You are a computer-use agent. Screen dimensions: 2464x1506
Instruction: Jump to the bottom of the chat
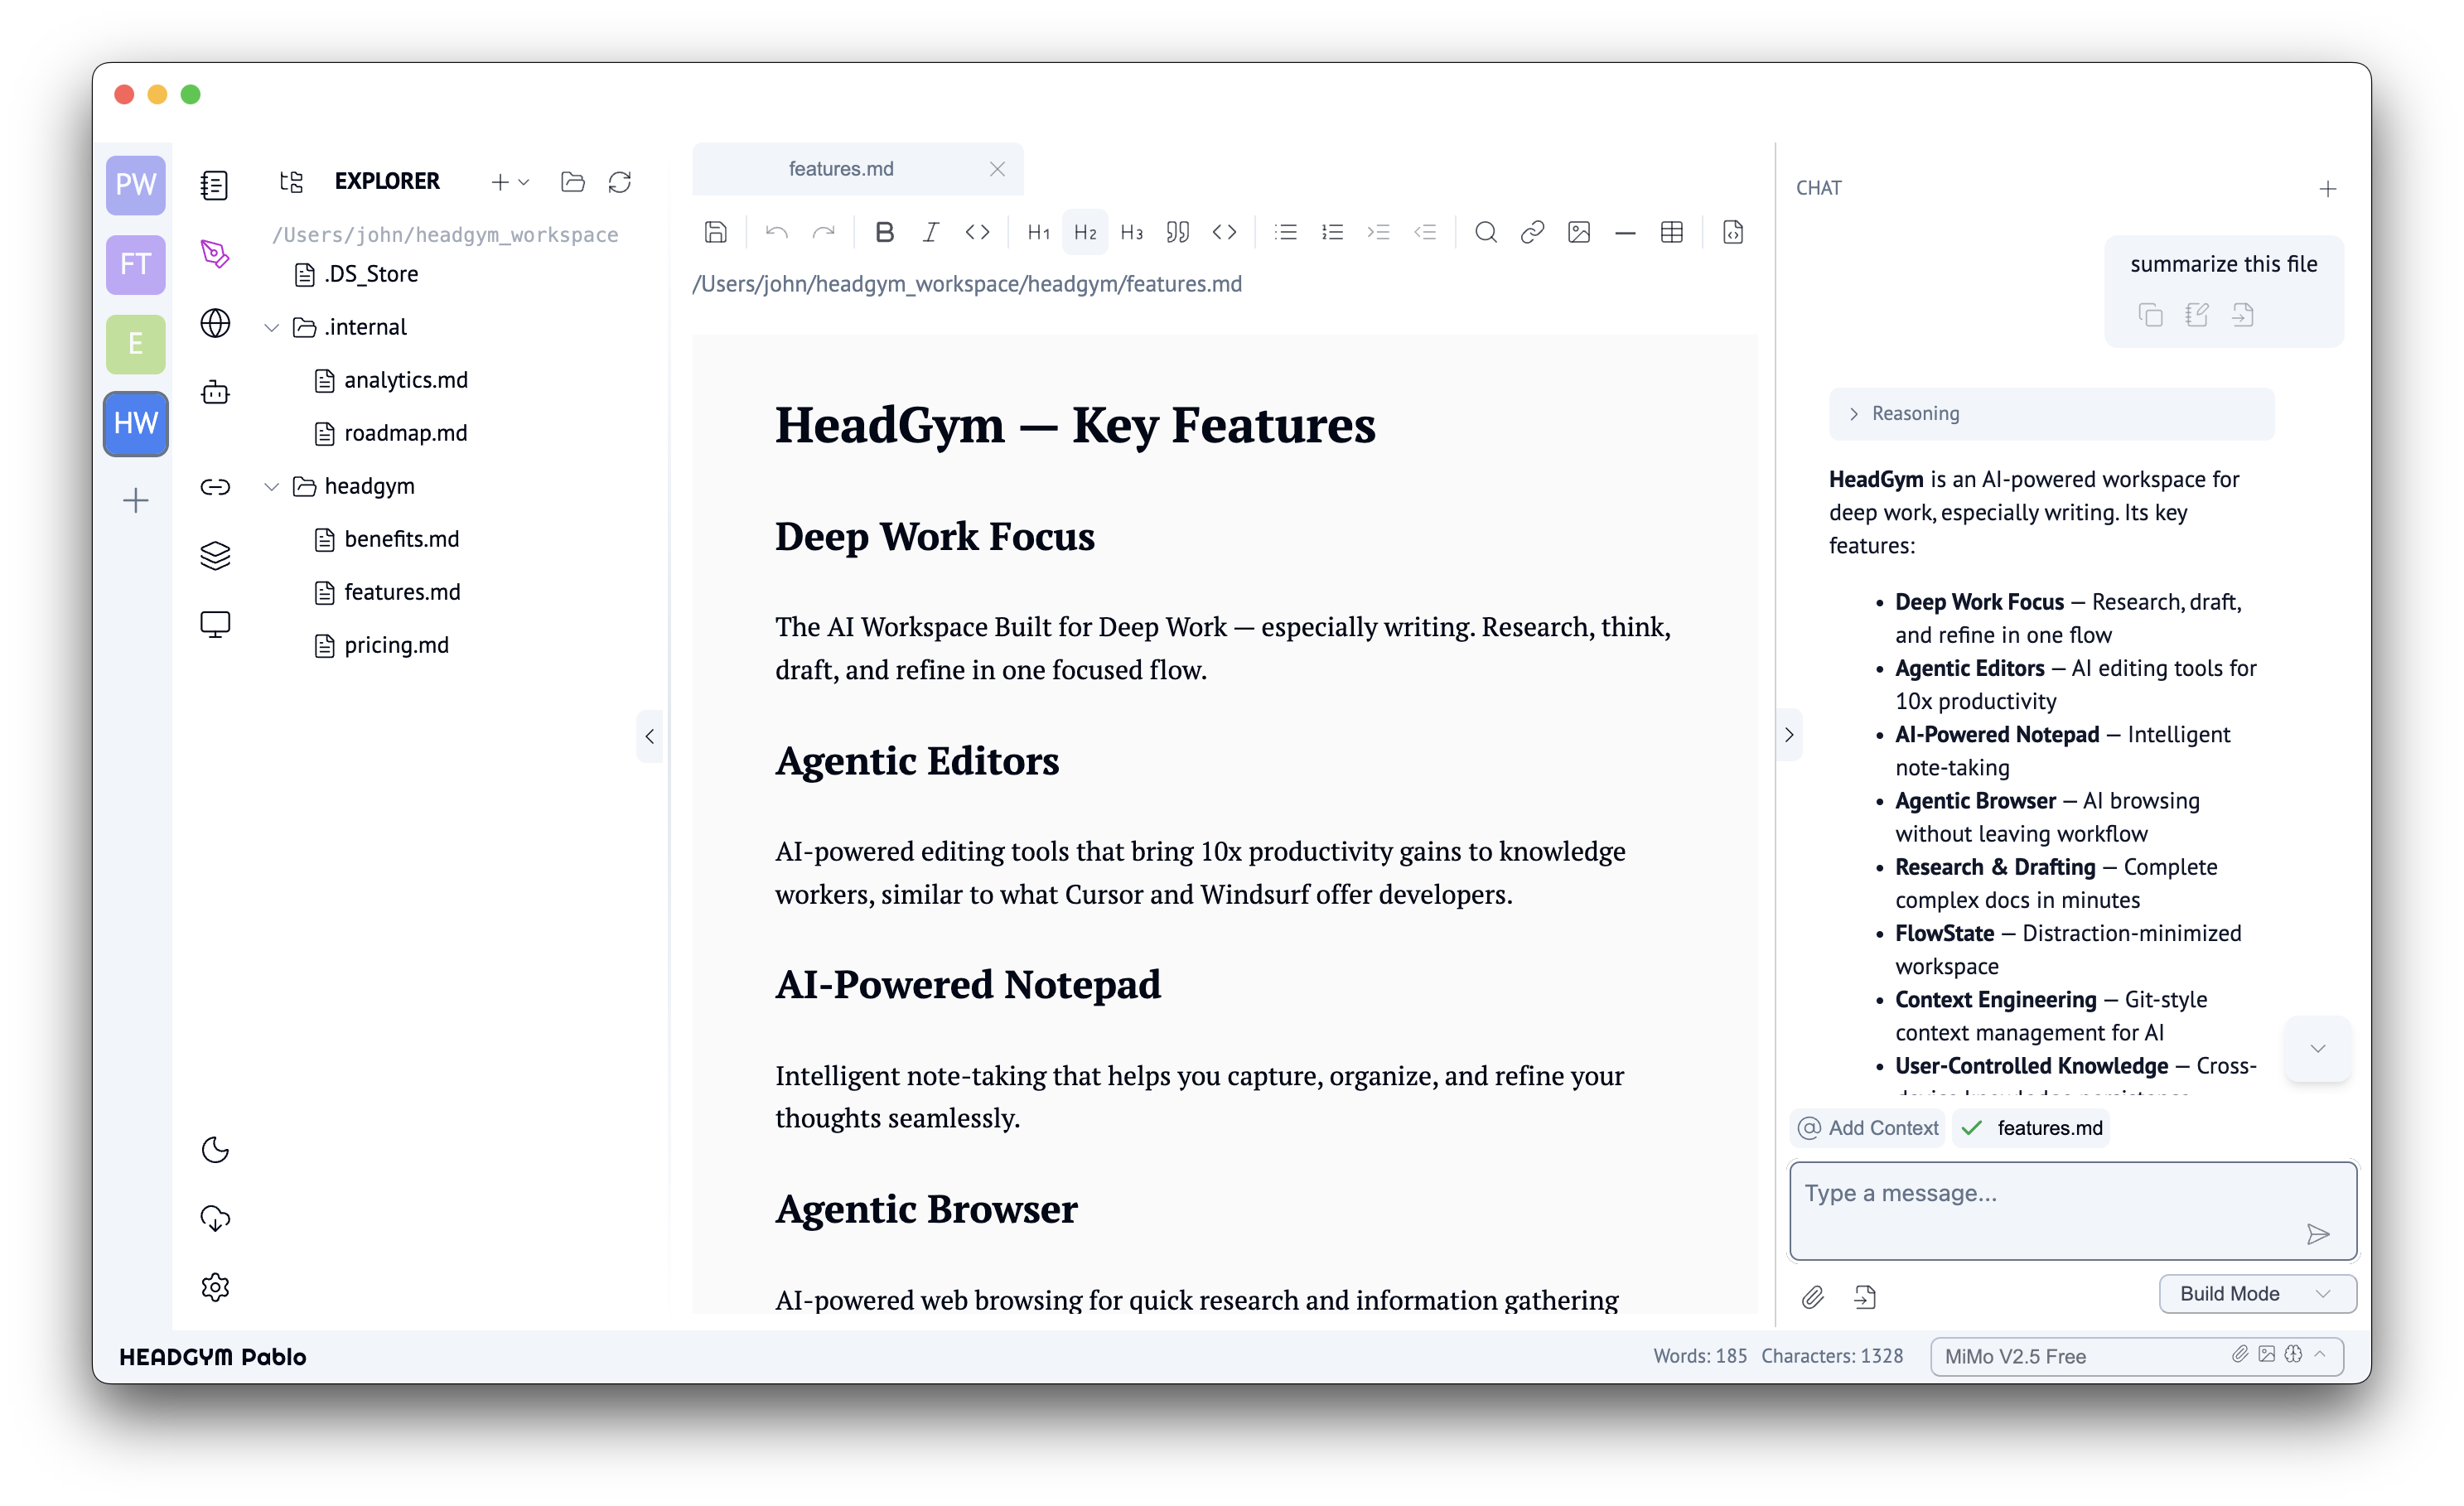click(2318, 1049)
